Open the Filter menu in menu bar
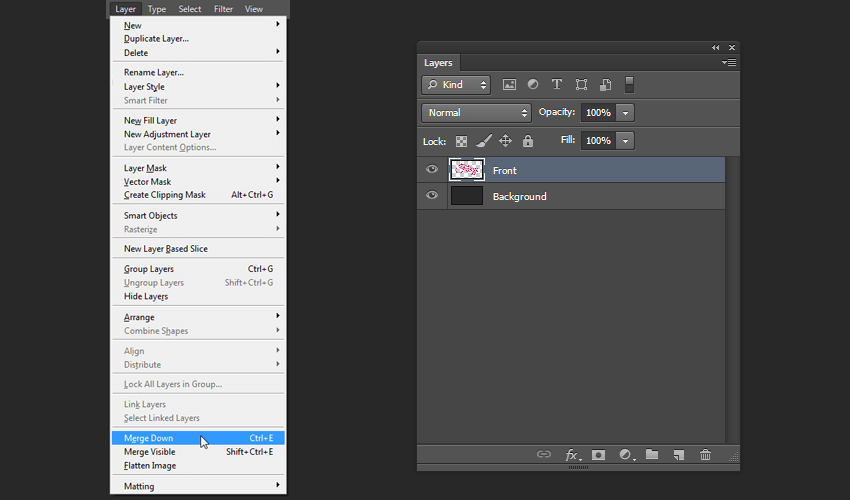The image size is (850, 500). click(223, 9)
